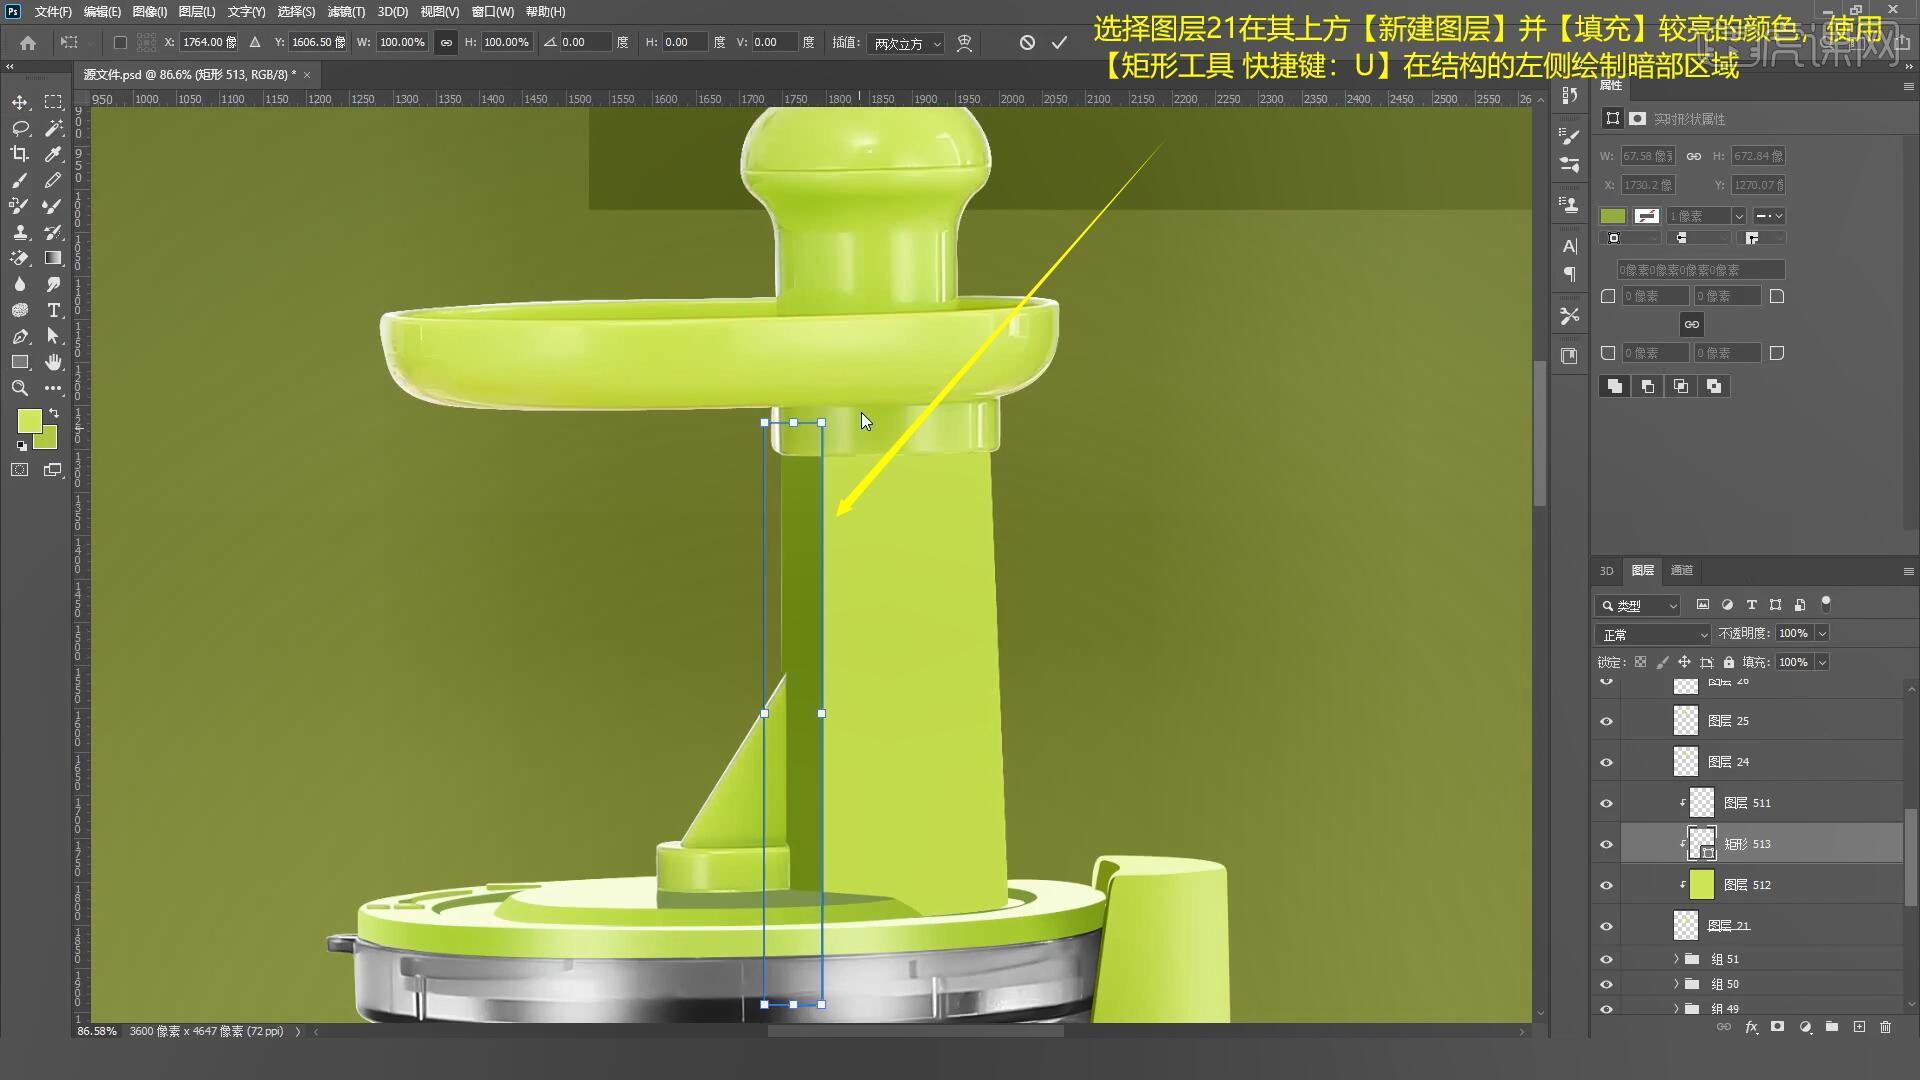Viewport: 1920px width, 1080px height.
Task: Select the Hand tool
Action: (x=53, y=362)
